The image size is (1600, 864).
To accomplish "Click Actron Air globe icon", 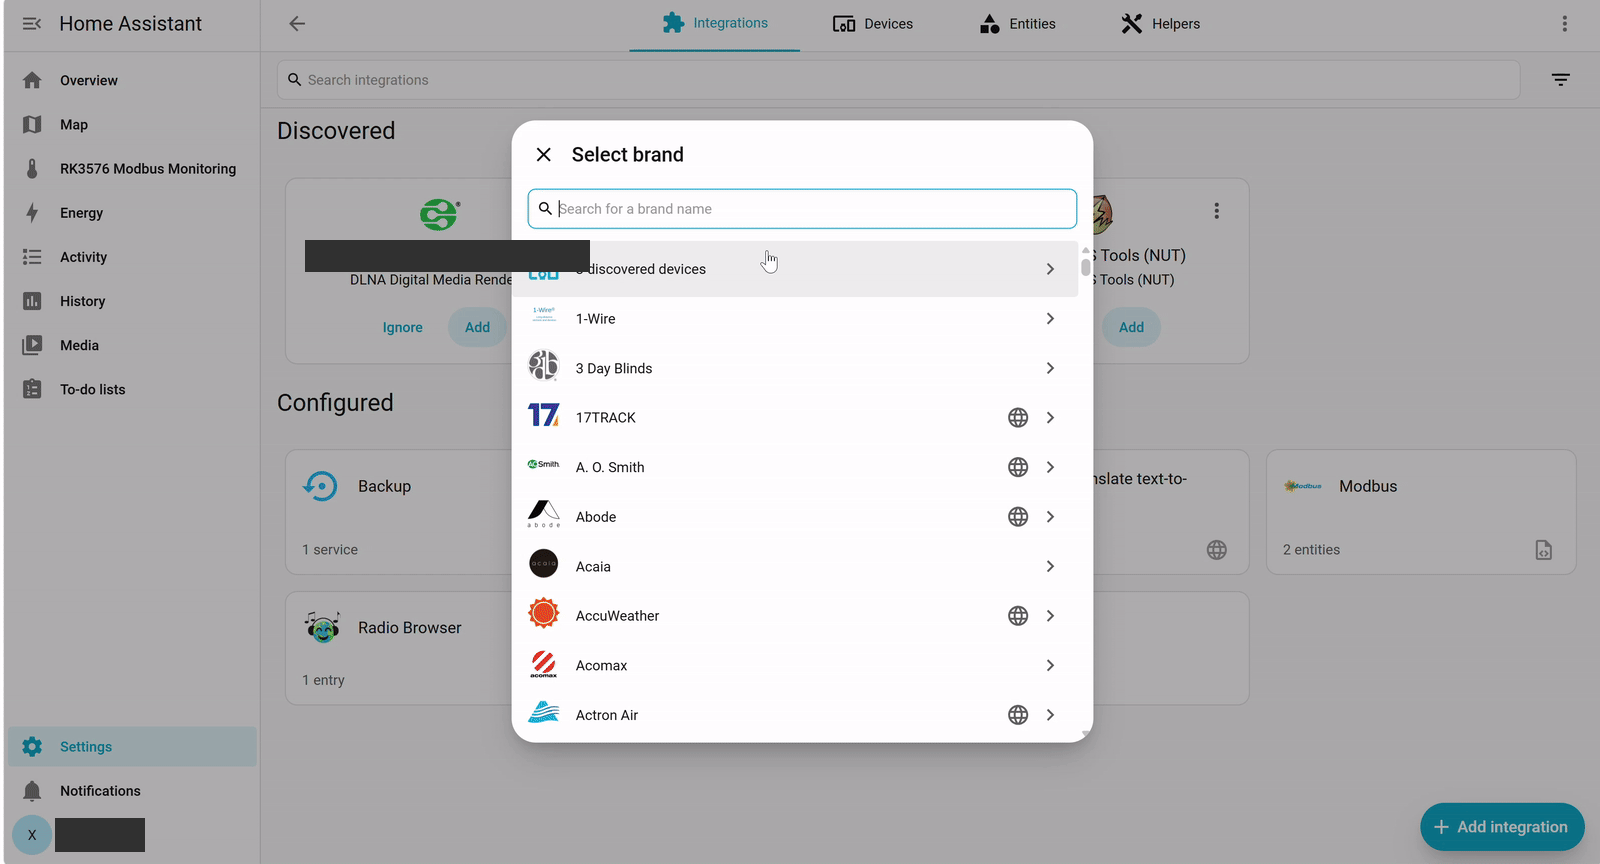I will coord(1018,715).
